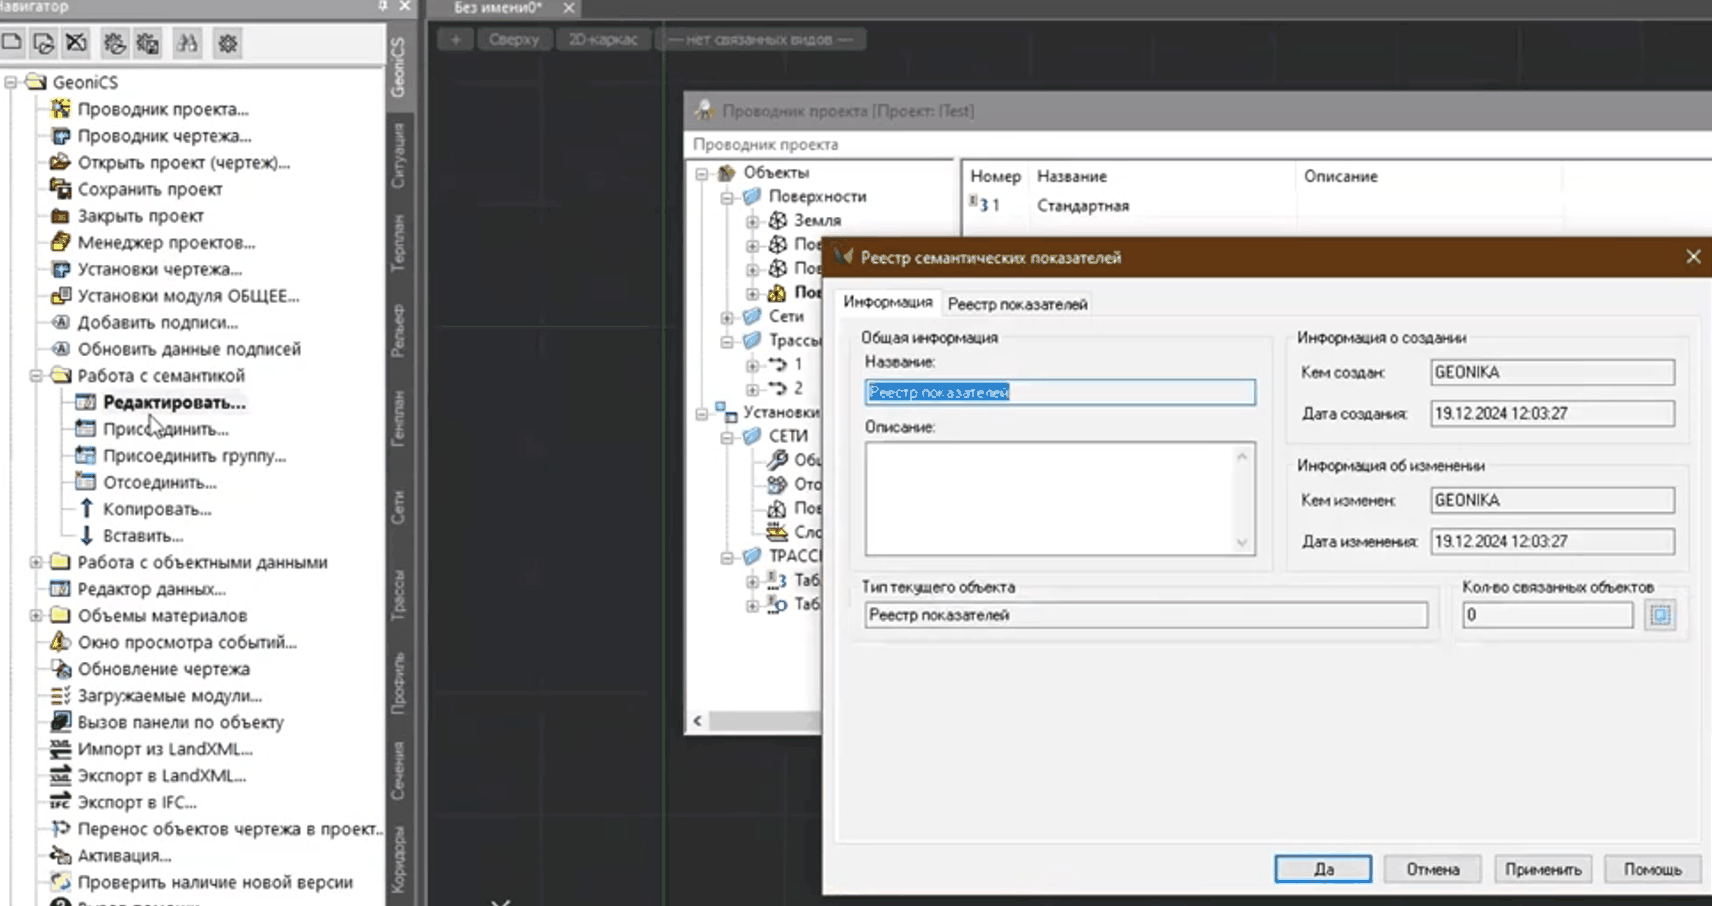Viewport: 1712px width, 906px height.
Task: Click into the Описание text area
Action: point(1050,498)
